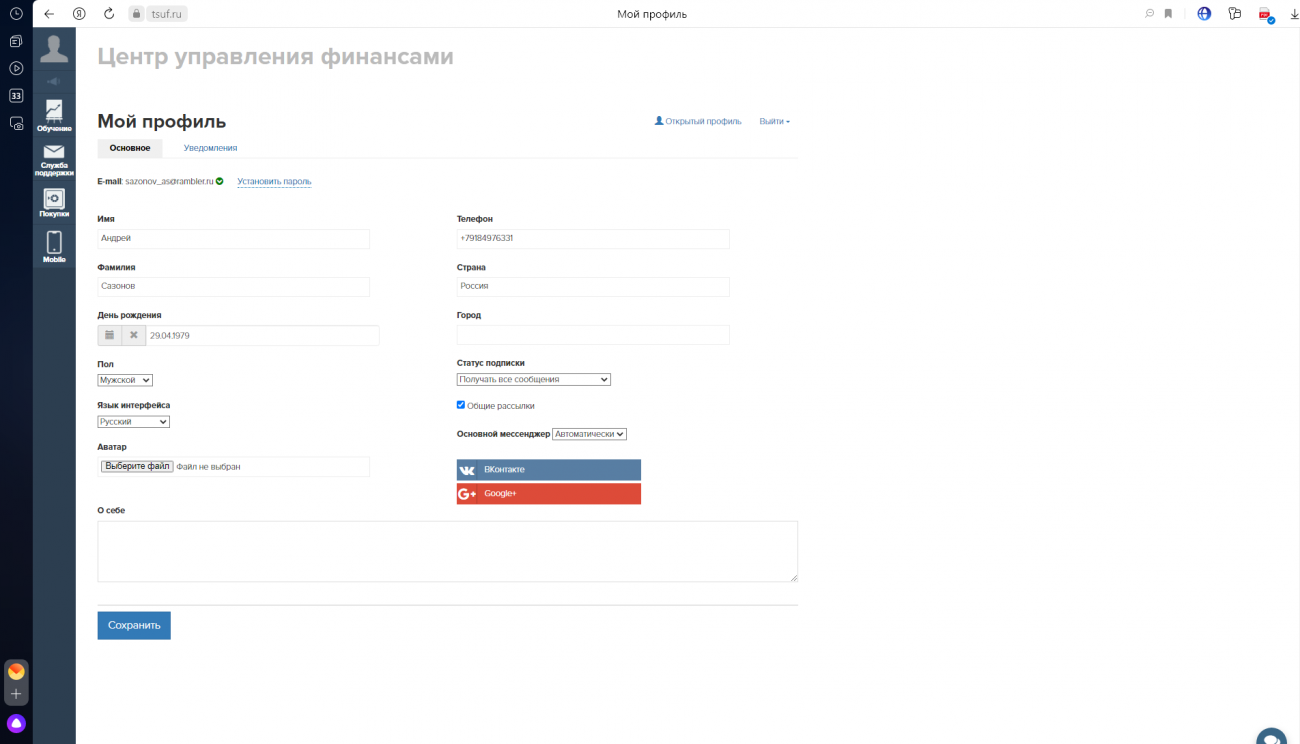1300x744 pixels.
Task: Clear birthday date with X icon
Action: click(x=134, y=336)
